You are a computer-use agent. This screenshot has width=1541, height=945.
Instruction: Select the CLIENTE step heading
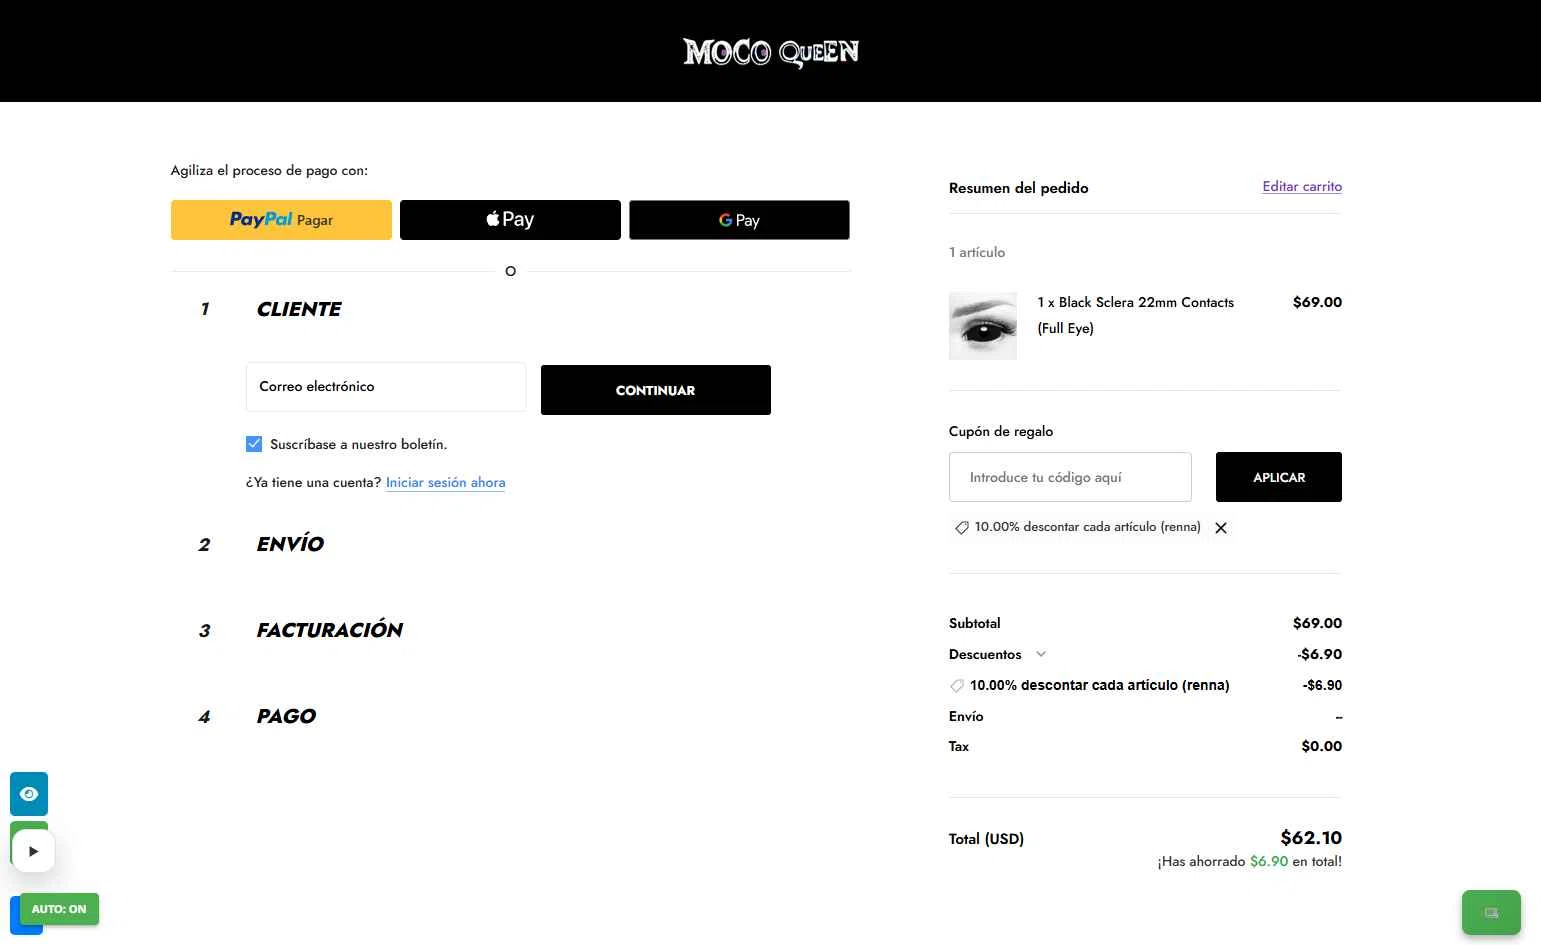(x=298, y=309)
